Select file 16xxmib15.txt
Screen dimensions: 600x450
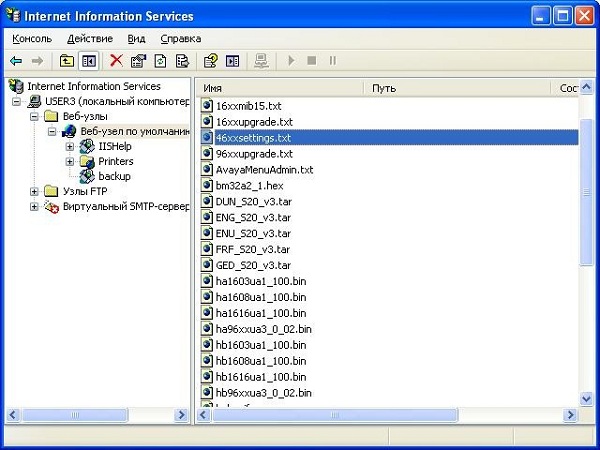[248, 106]
